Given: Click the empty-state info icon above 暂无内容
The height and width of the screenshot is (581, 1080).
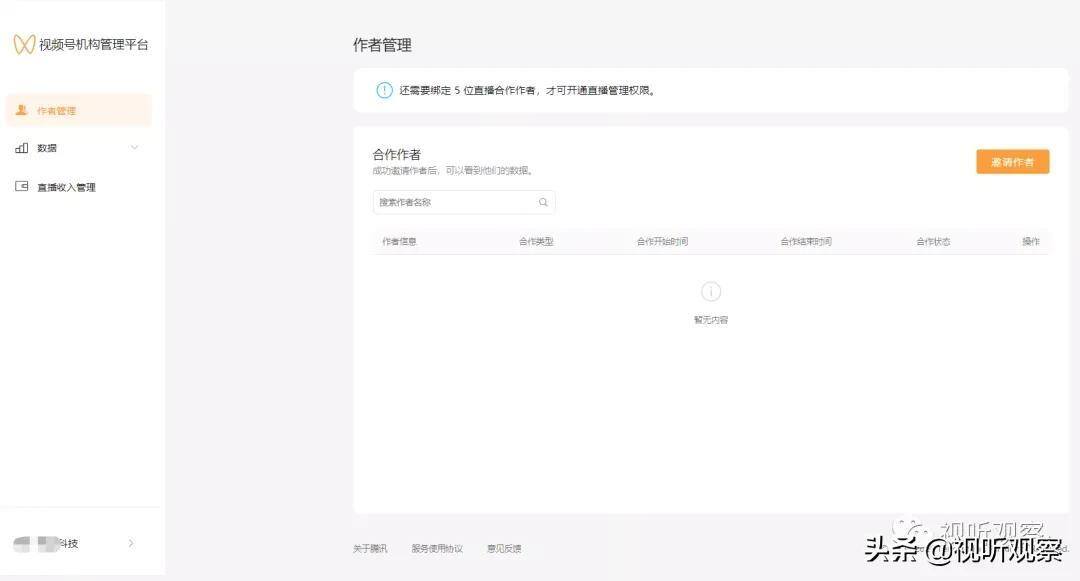Looking at the screenshot, I should pos(711,292).
